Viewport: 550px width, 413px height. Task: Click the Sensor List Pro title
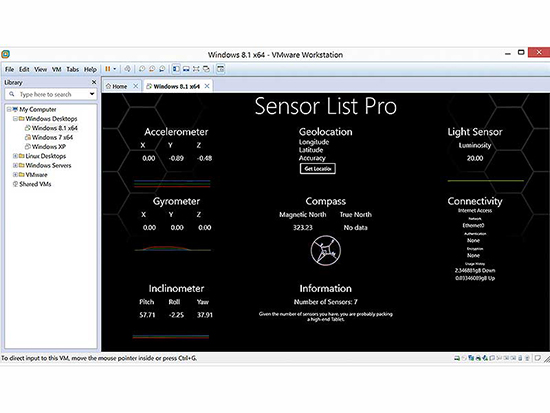pos(326,106)
